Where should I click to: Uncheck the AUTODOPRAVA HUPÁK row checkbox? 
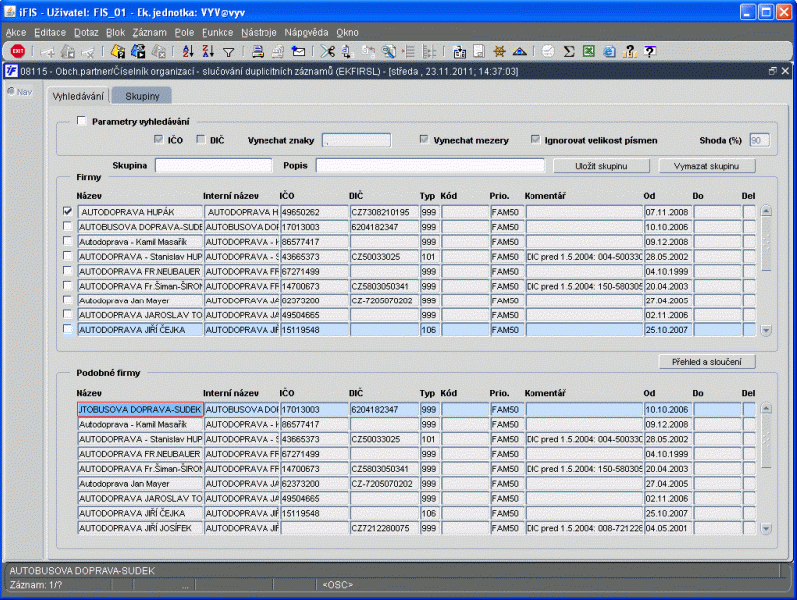(68, 211)
